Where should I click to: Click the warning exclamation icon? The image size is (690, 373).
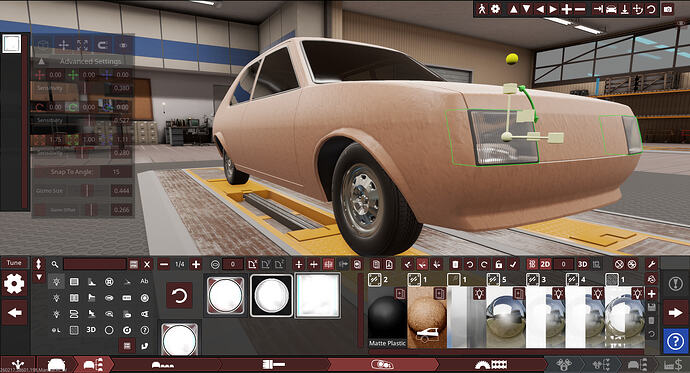(x=675, y=284)
